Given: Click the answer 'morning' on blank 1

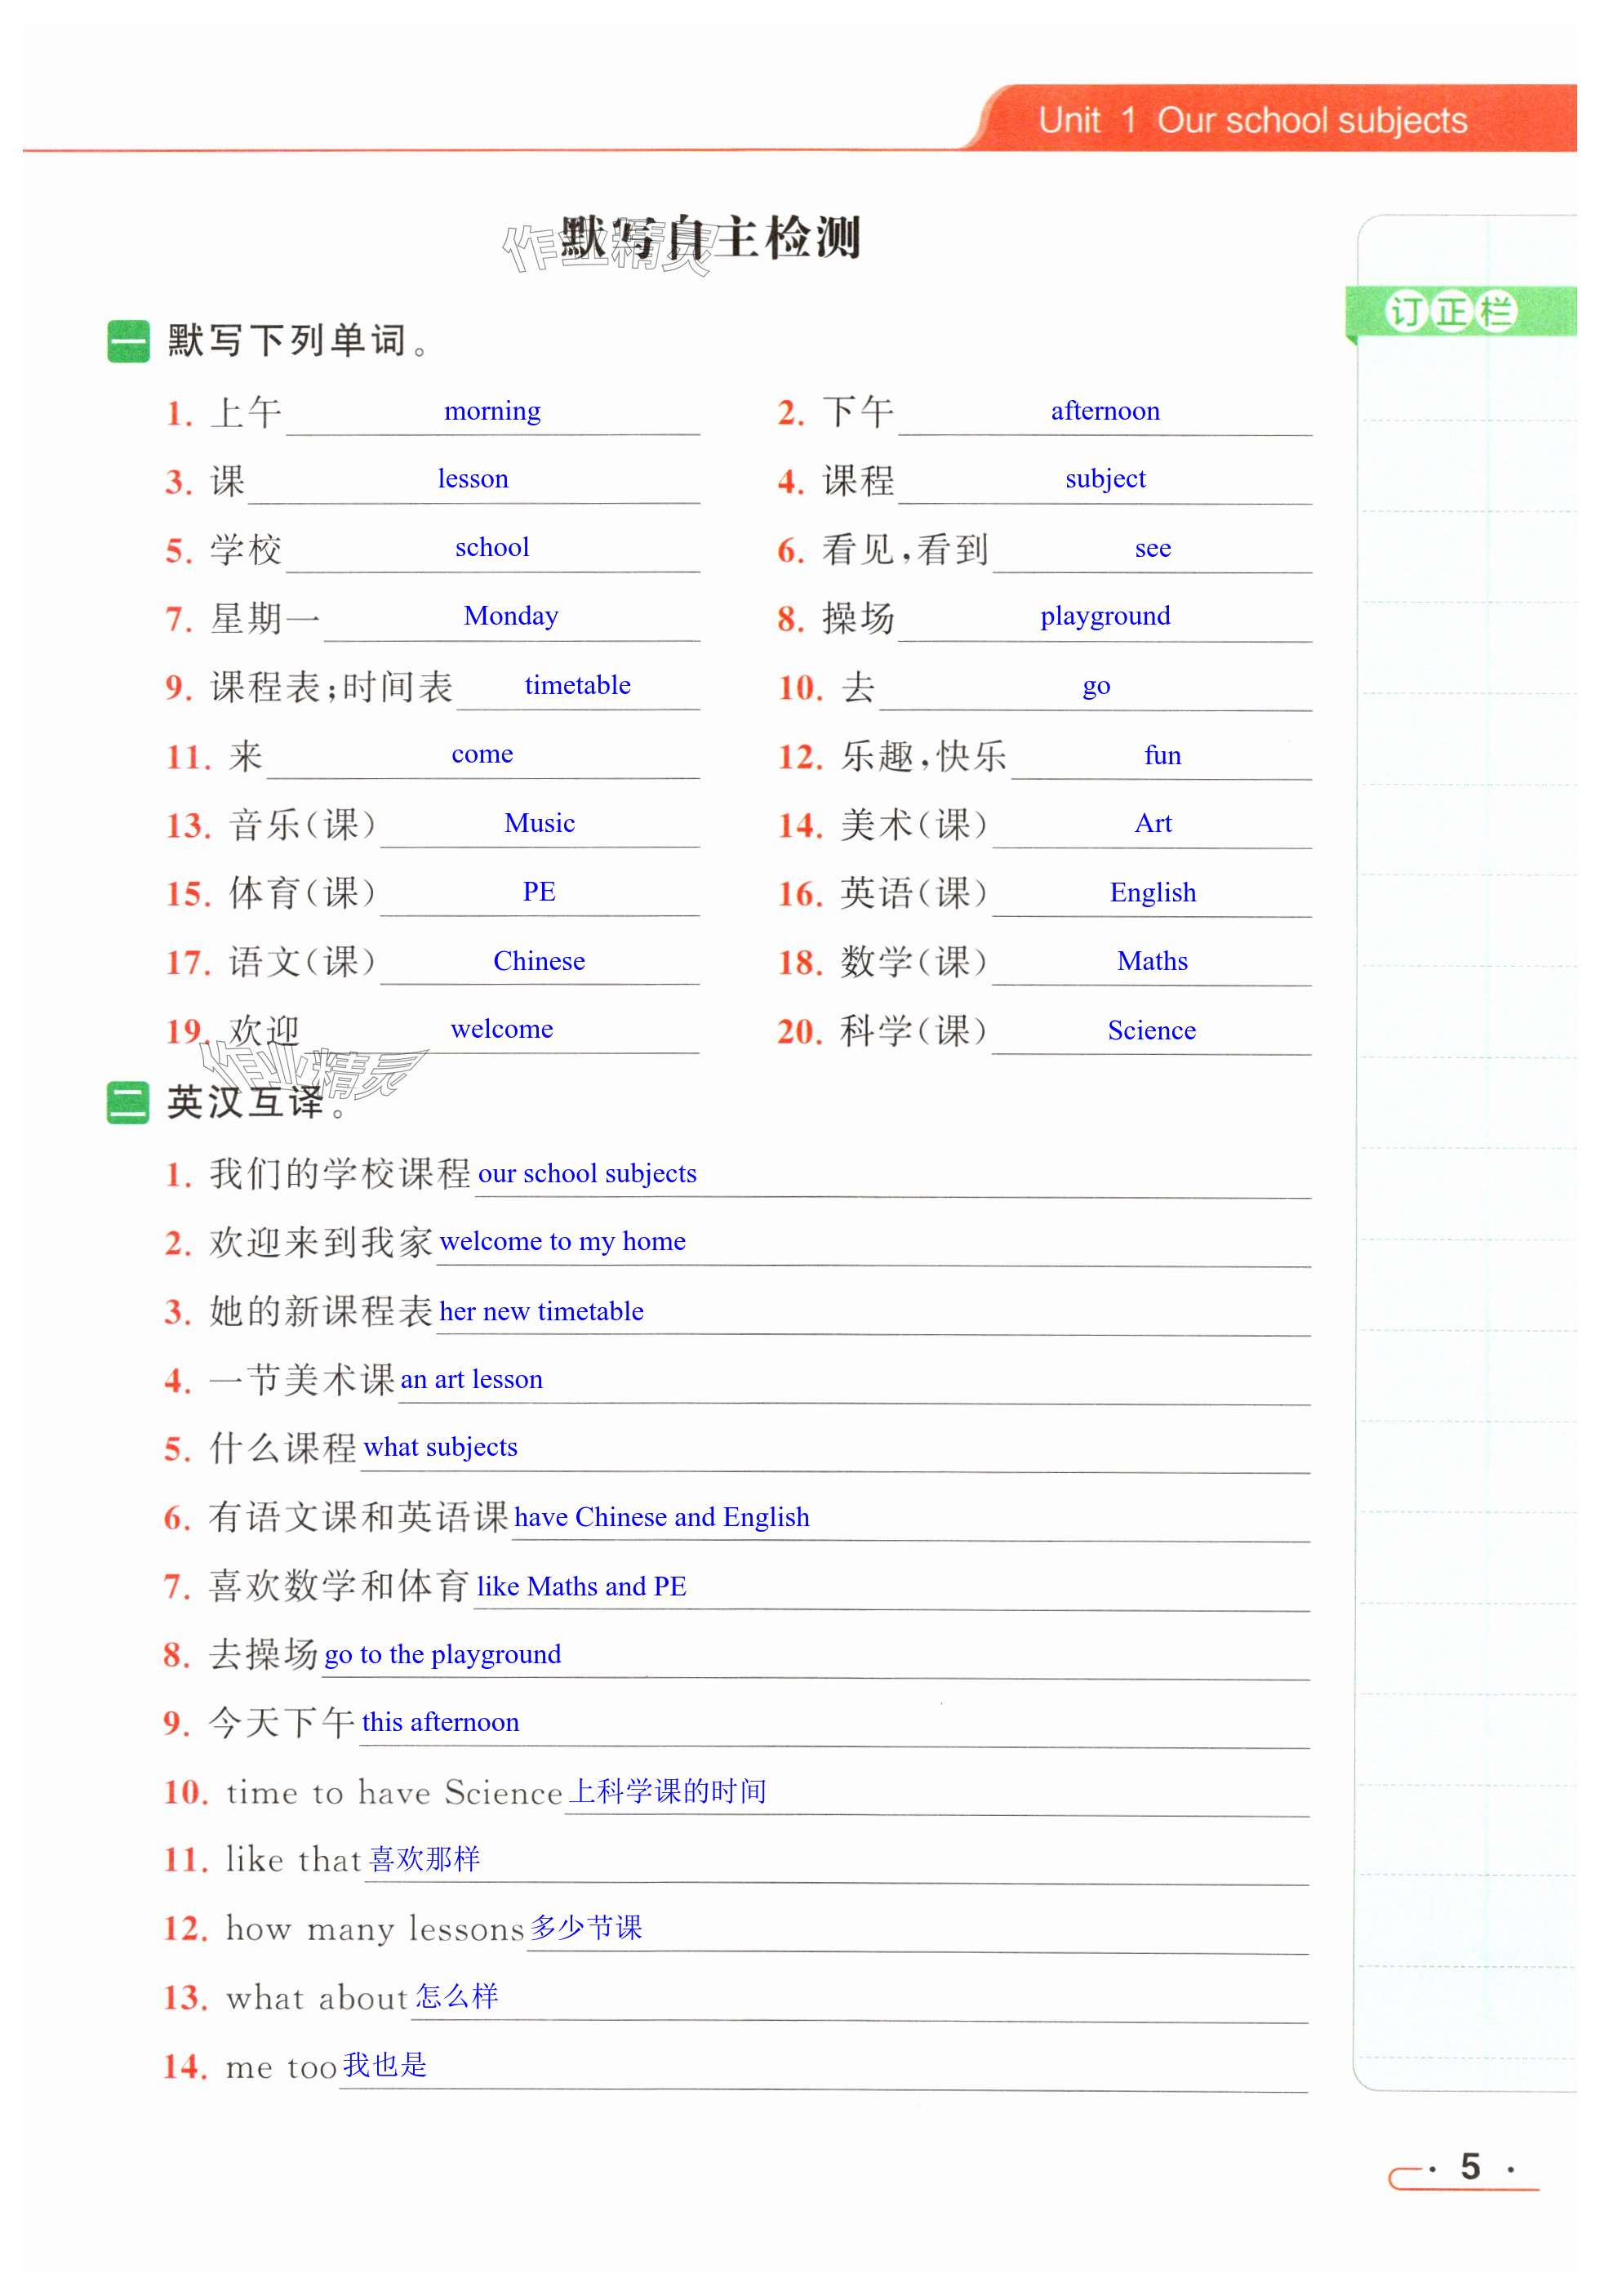Looking at the screenshot, I should (492, 411).
